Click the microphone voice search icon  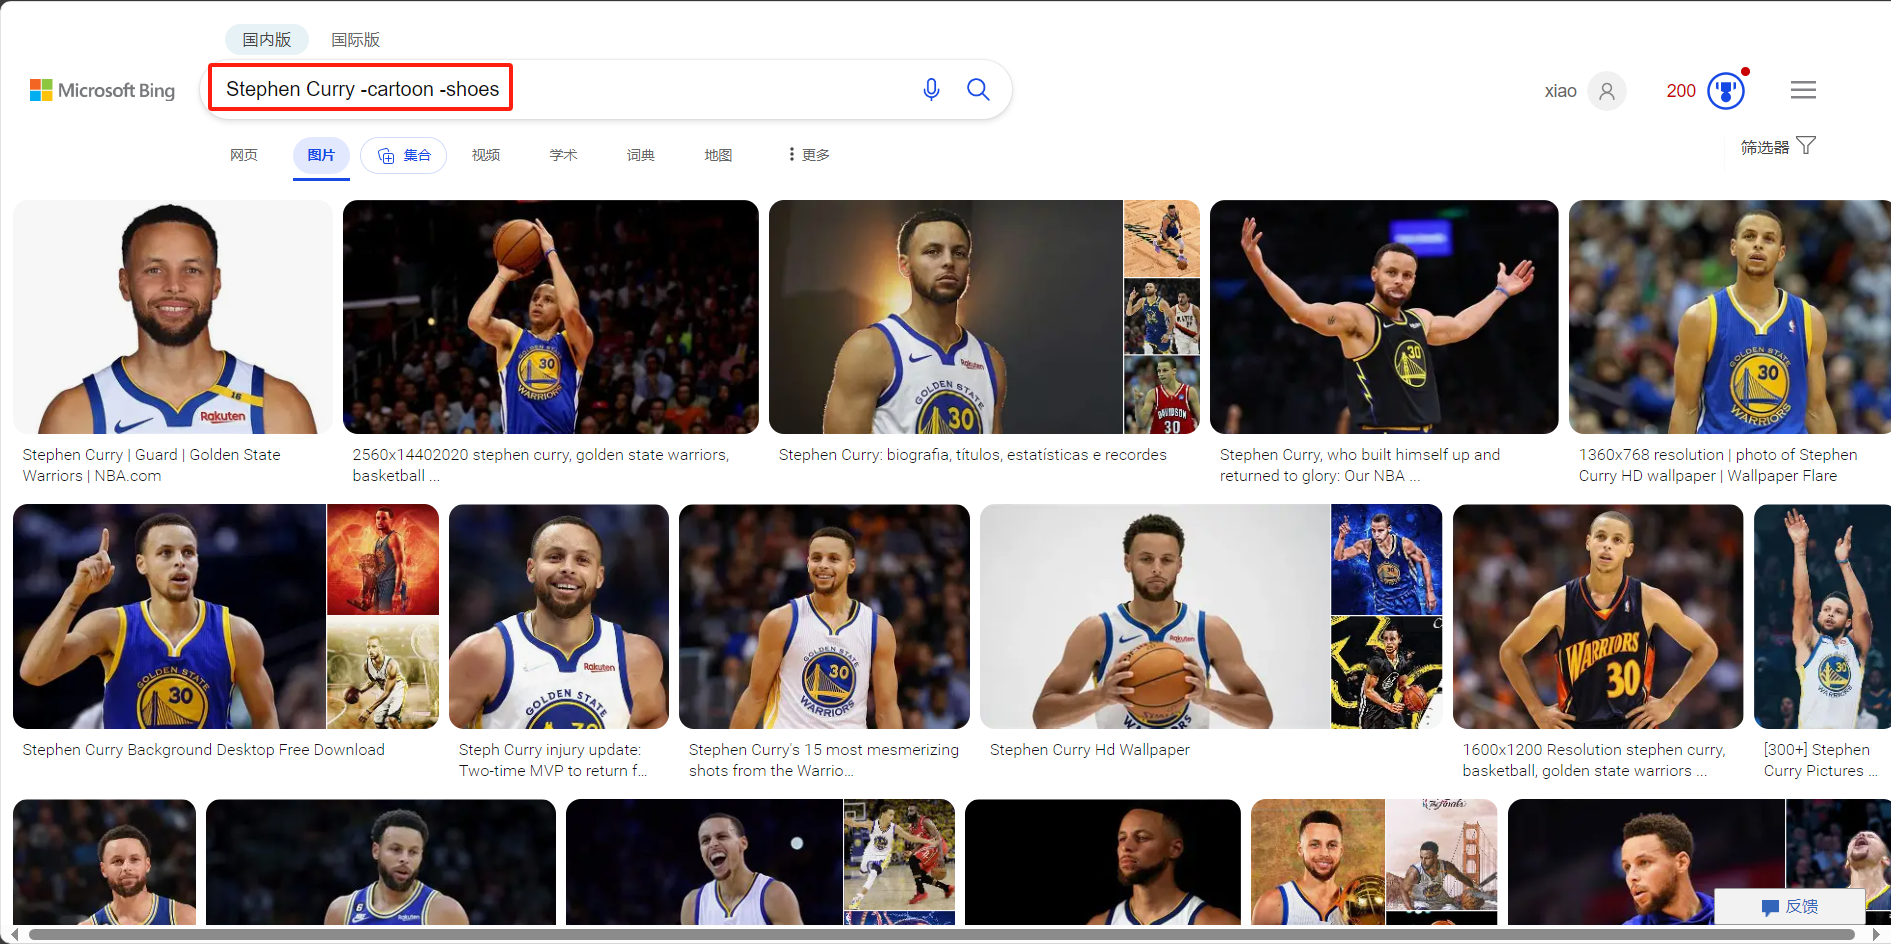click(931, 89)
